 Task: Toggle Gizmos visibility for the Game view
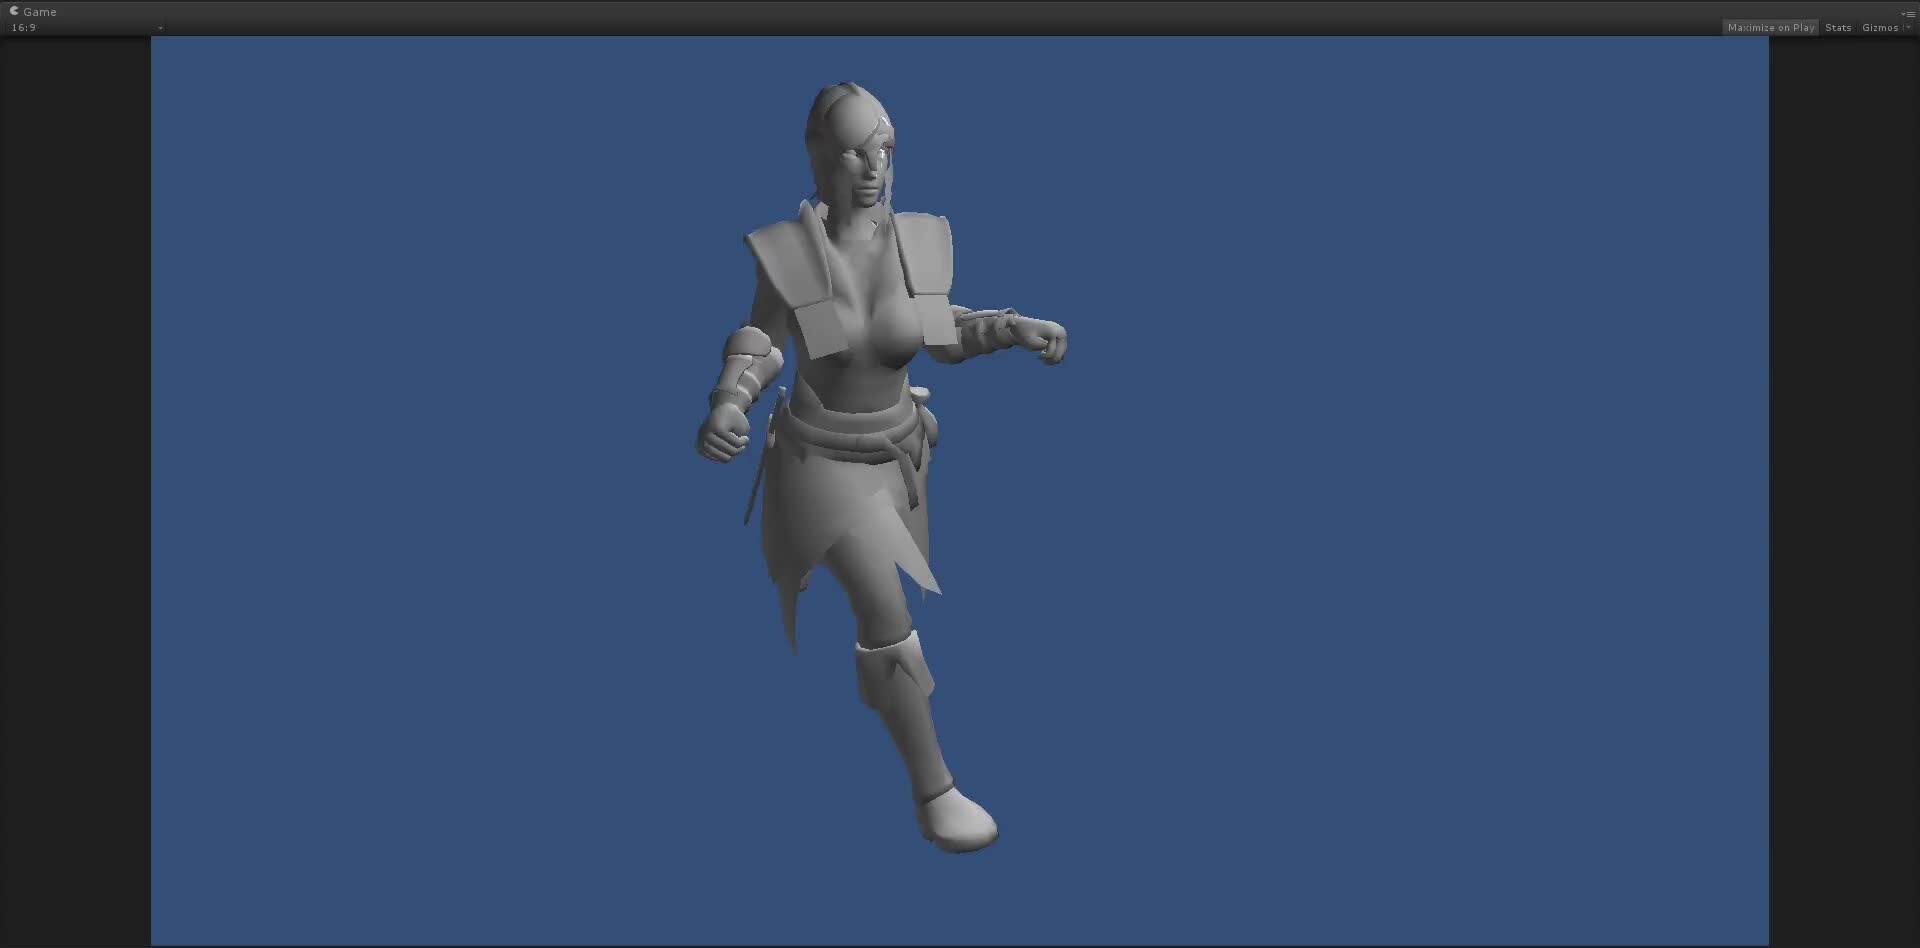1882,27
